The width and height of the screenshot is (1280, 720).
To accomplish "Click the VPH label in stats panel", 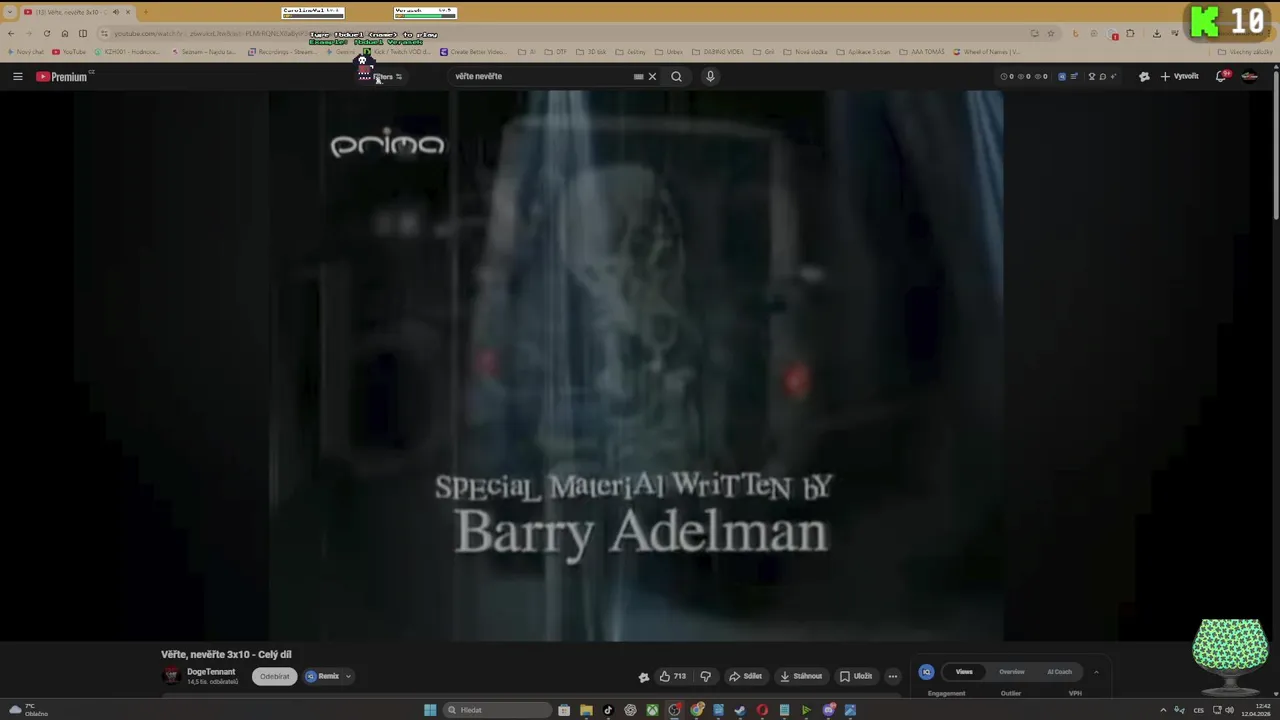I will [1075, 693].
